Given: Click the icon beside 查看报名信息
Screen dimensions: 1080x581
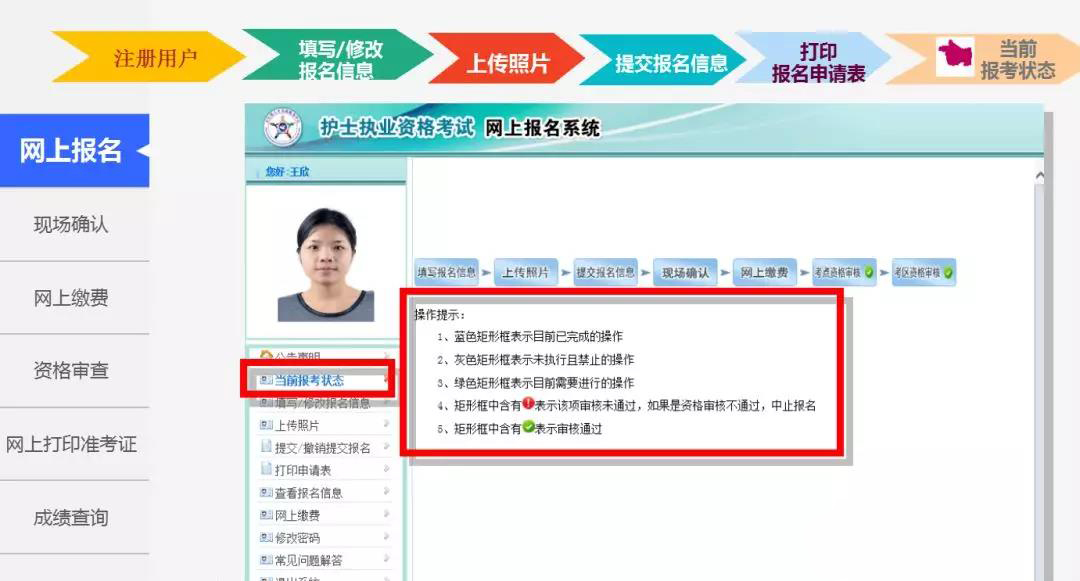Looking at the screenshot, I should tap(266, 493).
